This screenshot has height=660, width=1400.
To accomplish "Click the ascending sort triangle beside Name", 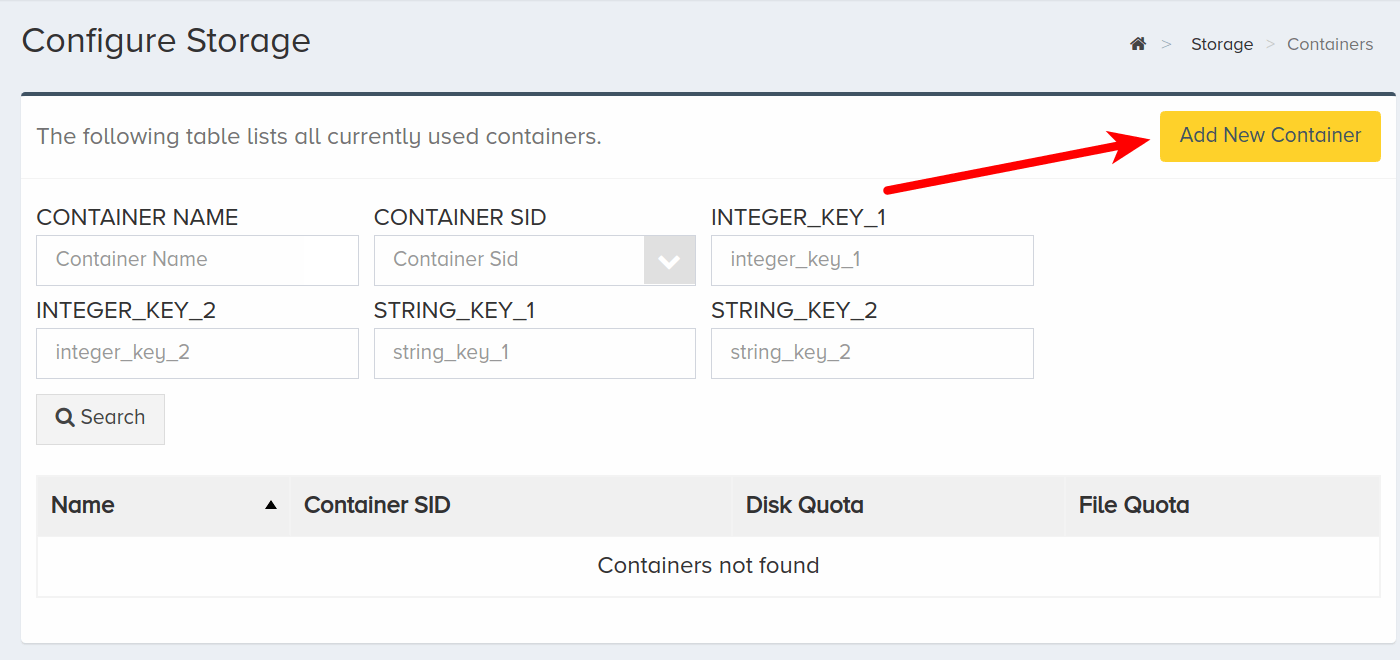I will pyautogui.click(x=270, y=506).
